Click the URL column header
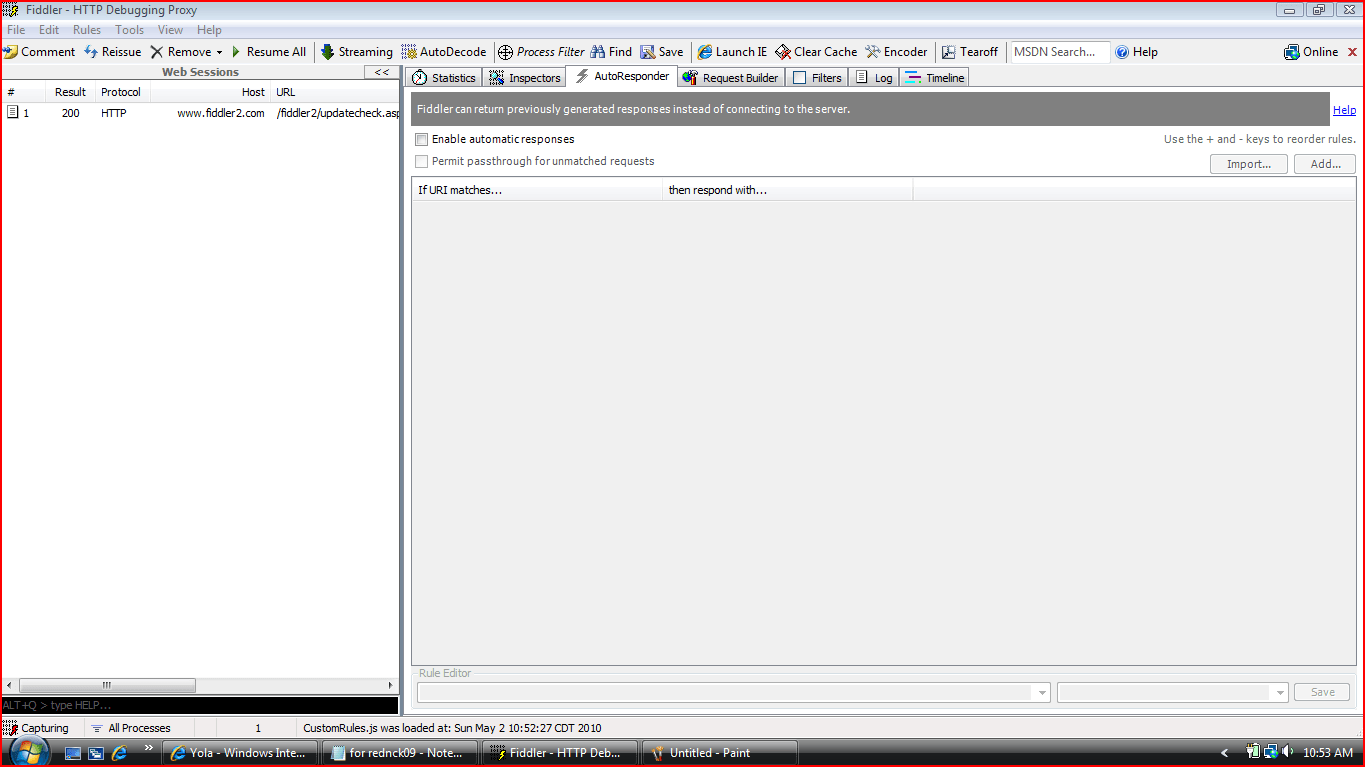Viewport: 1365px width, 767px height. pyautogui.click(x=335, y=92)
